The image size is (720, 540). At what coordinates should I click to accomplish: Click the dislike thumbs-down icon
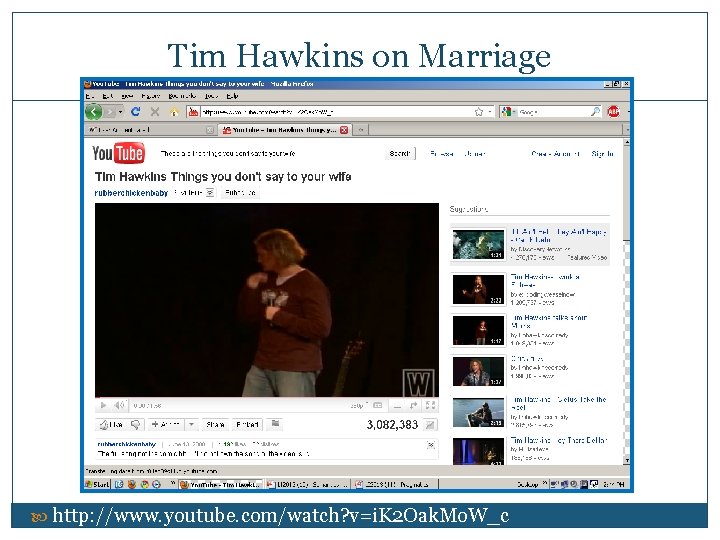pos(136,425)
